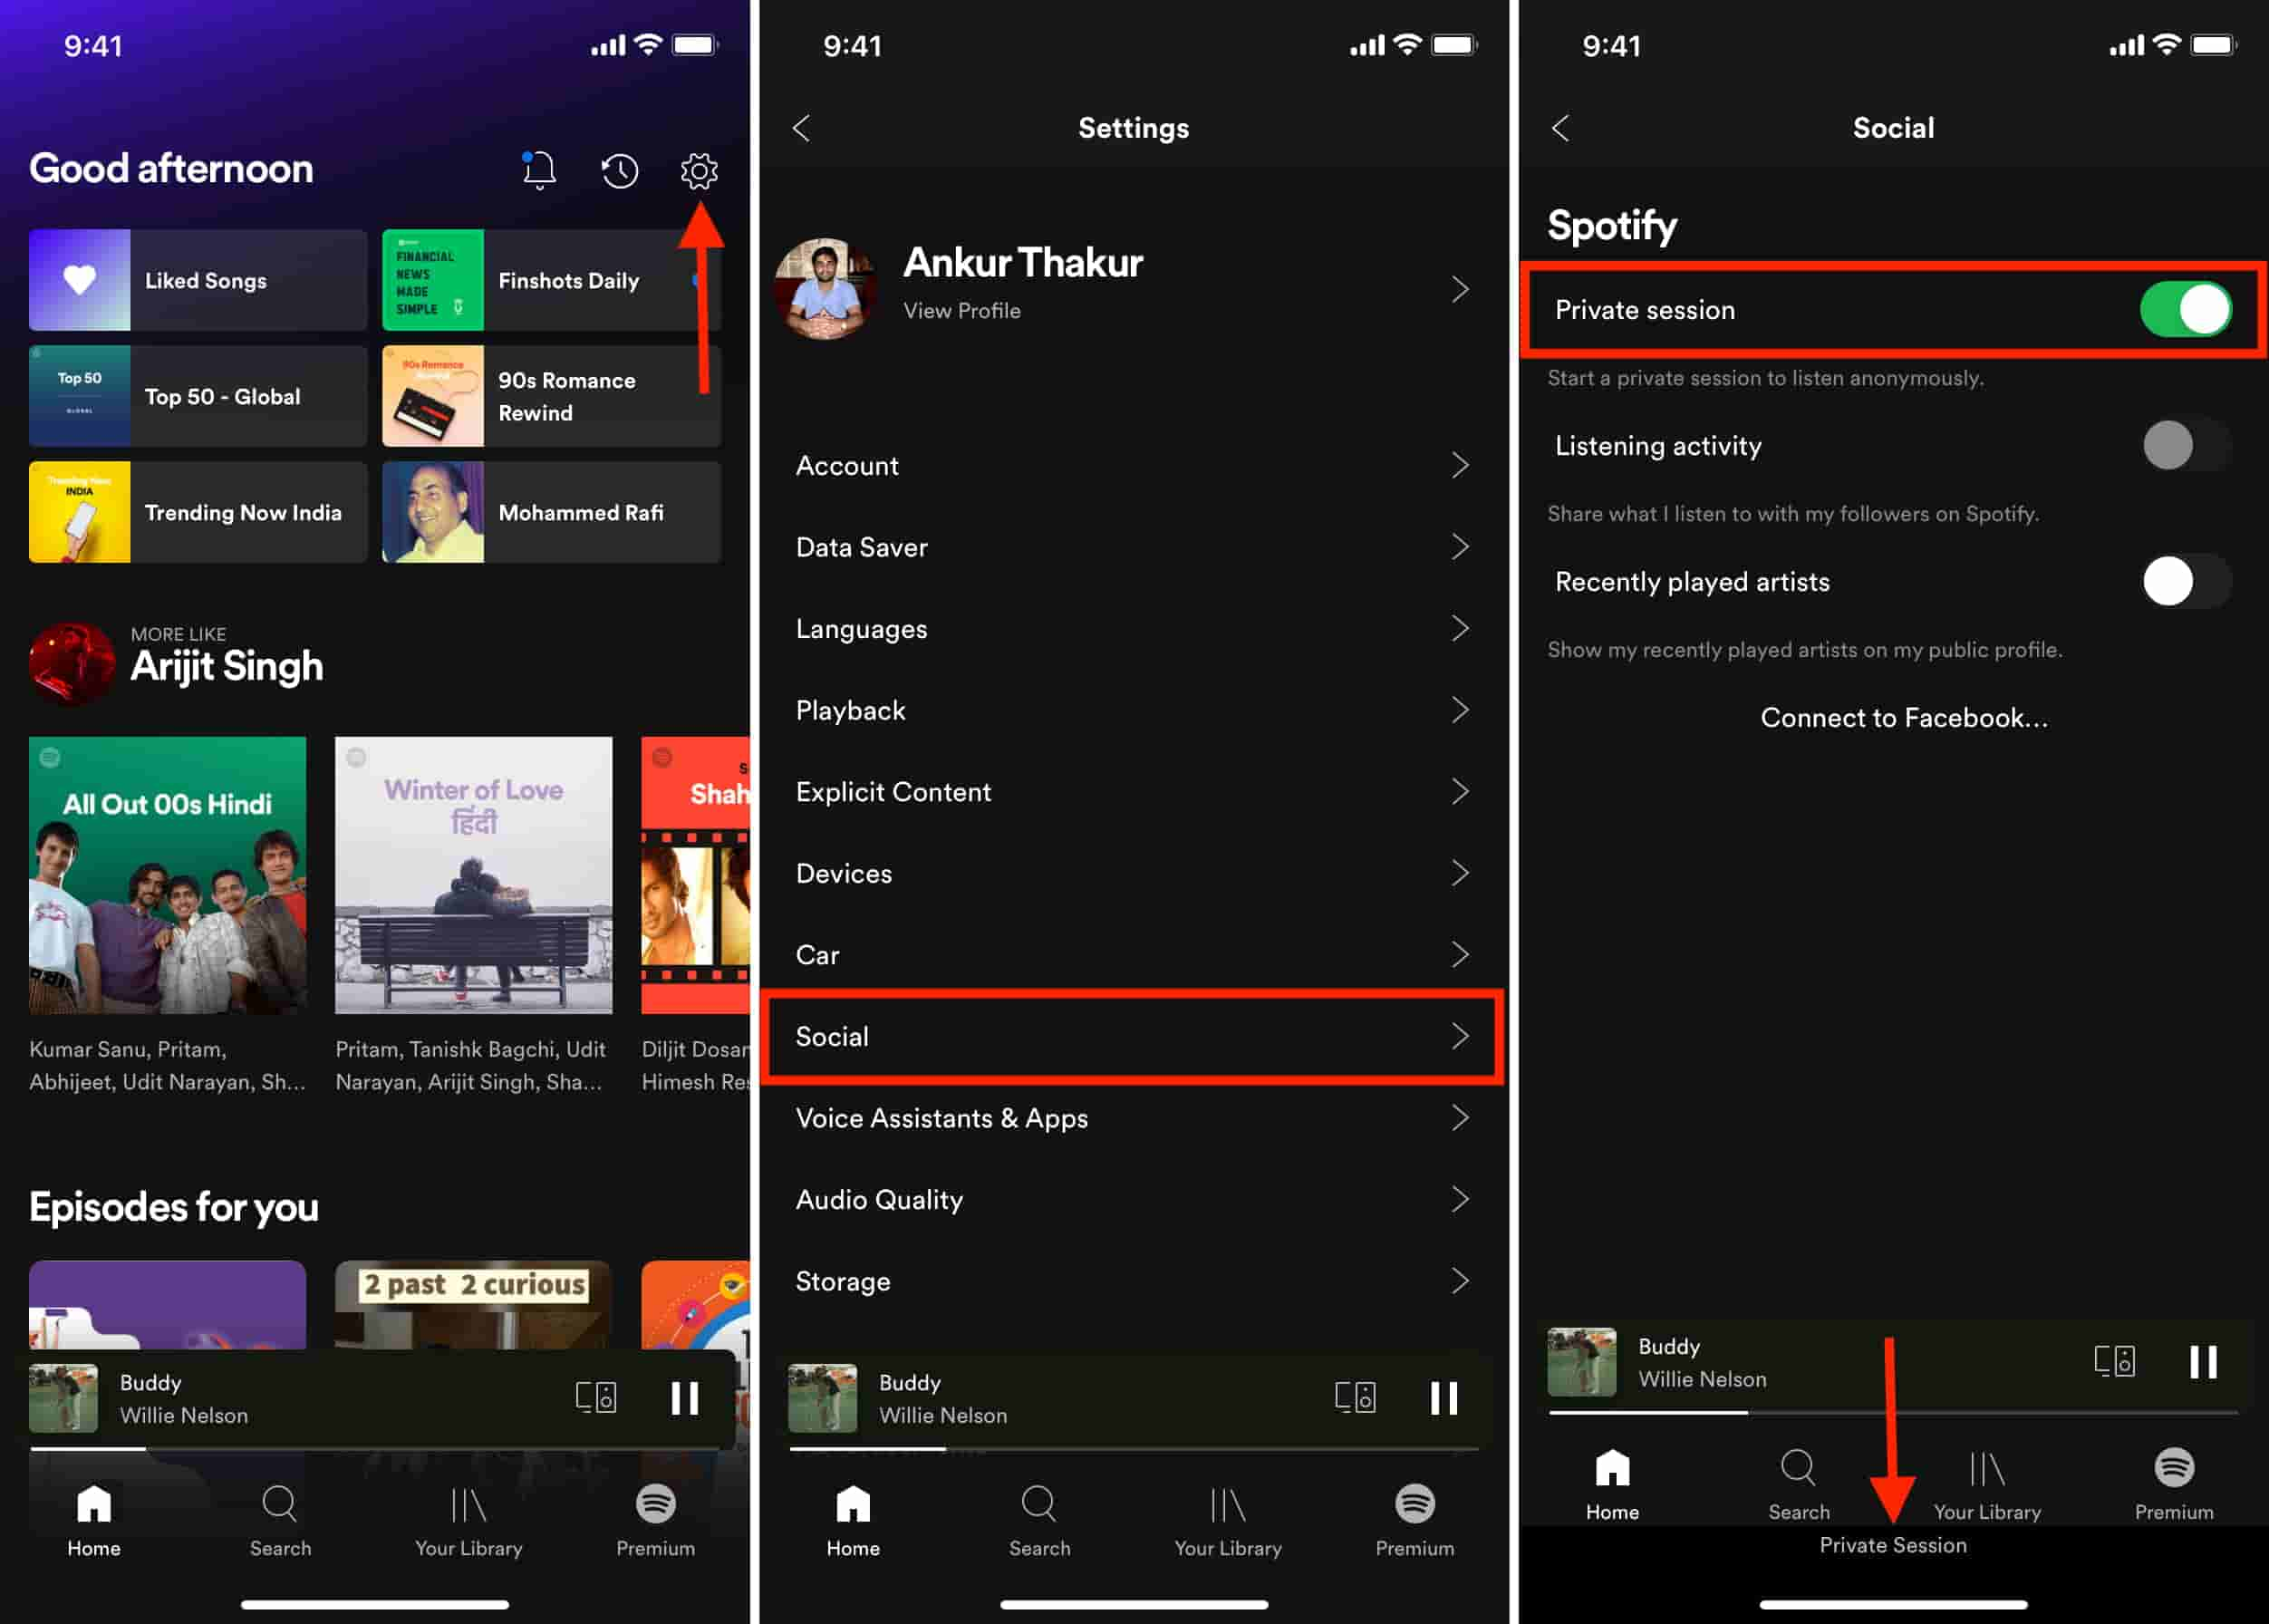Tap the Spotify settings gear icon
Screen dimensions: 2269x1624
click(698, 169)
